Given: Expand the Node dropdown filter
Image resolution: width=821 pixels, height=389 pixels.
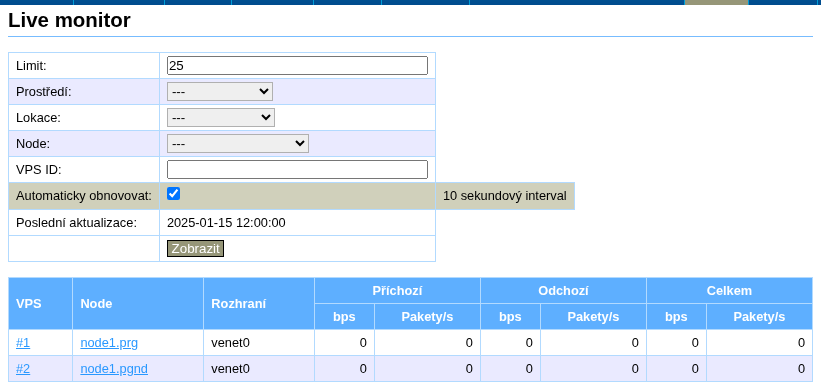Looking at the screenshot, I should click(x=238, y=143).
